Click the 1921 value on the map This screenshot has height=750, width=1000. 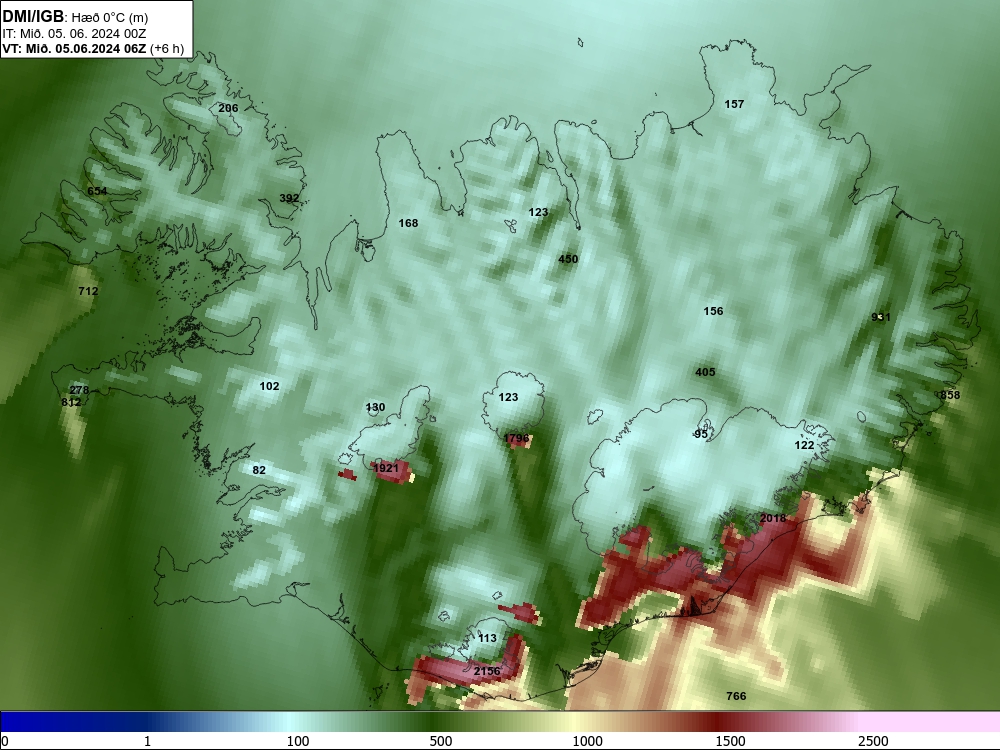click(x=385, y=468)
